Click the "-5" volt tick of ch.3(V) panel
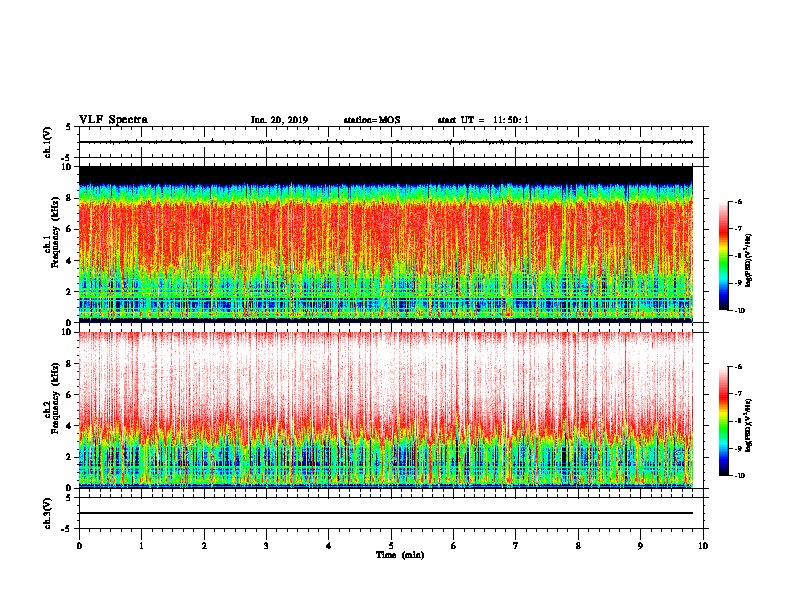 point(67,529)
